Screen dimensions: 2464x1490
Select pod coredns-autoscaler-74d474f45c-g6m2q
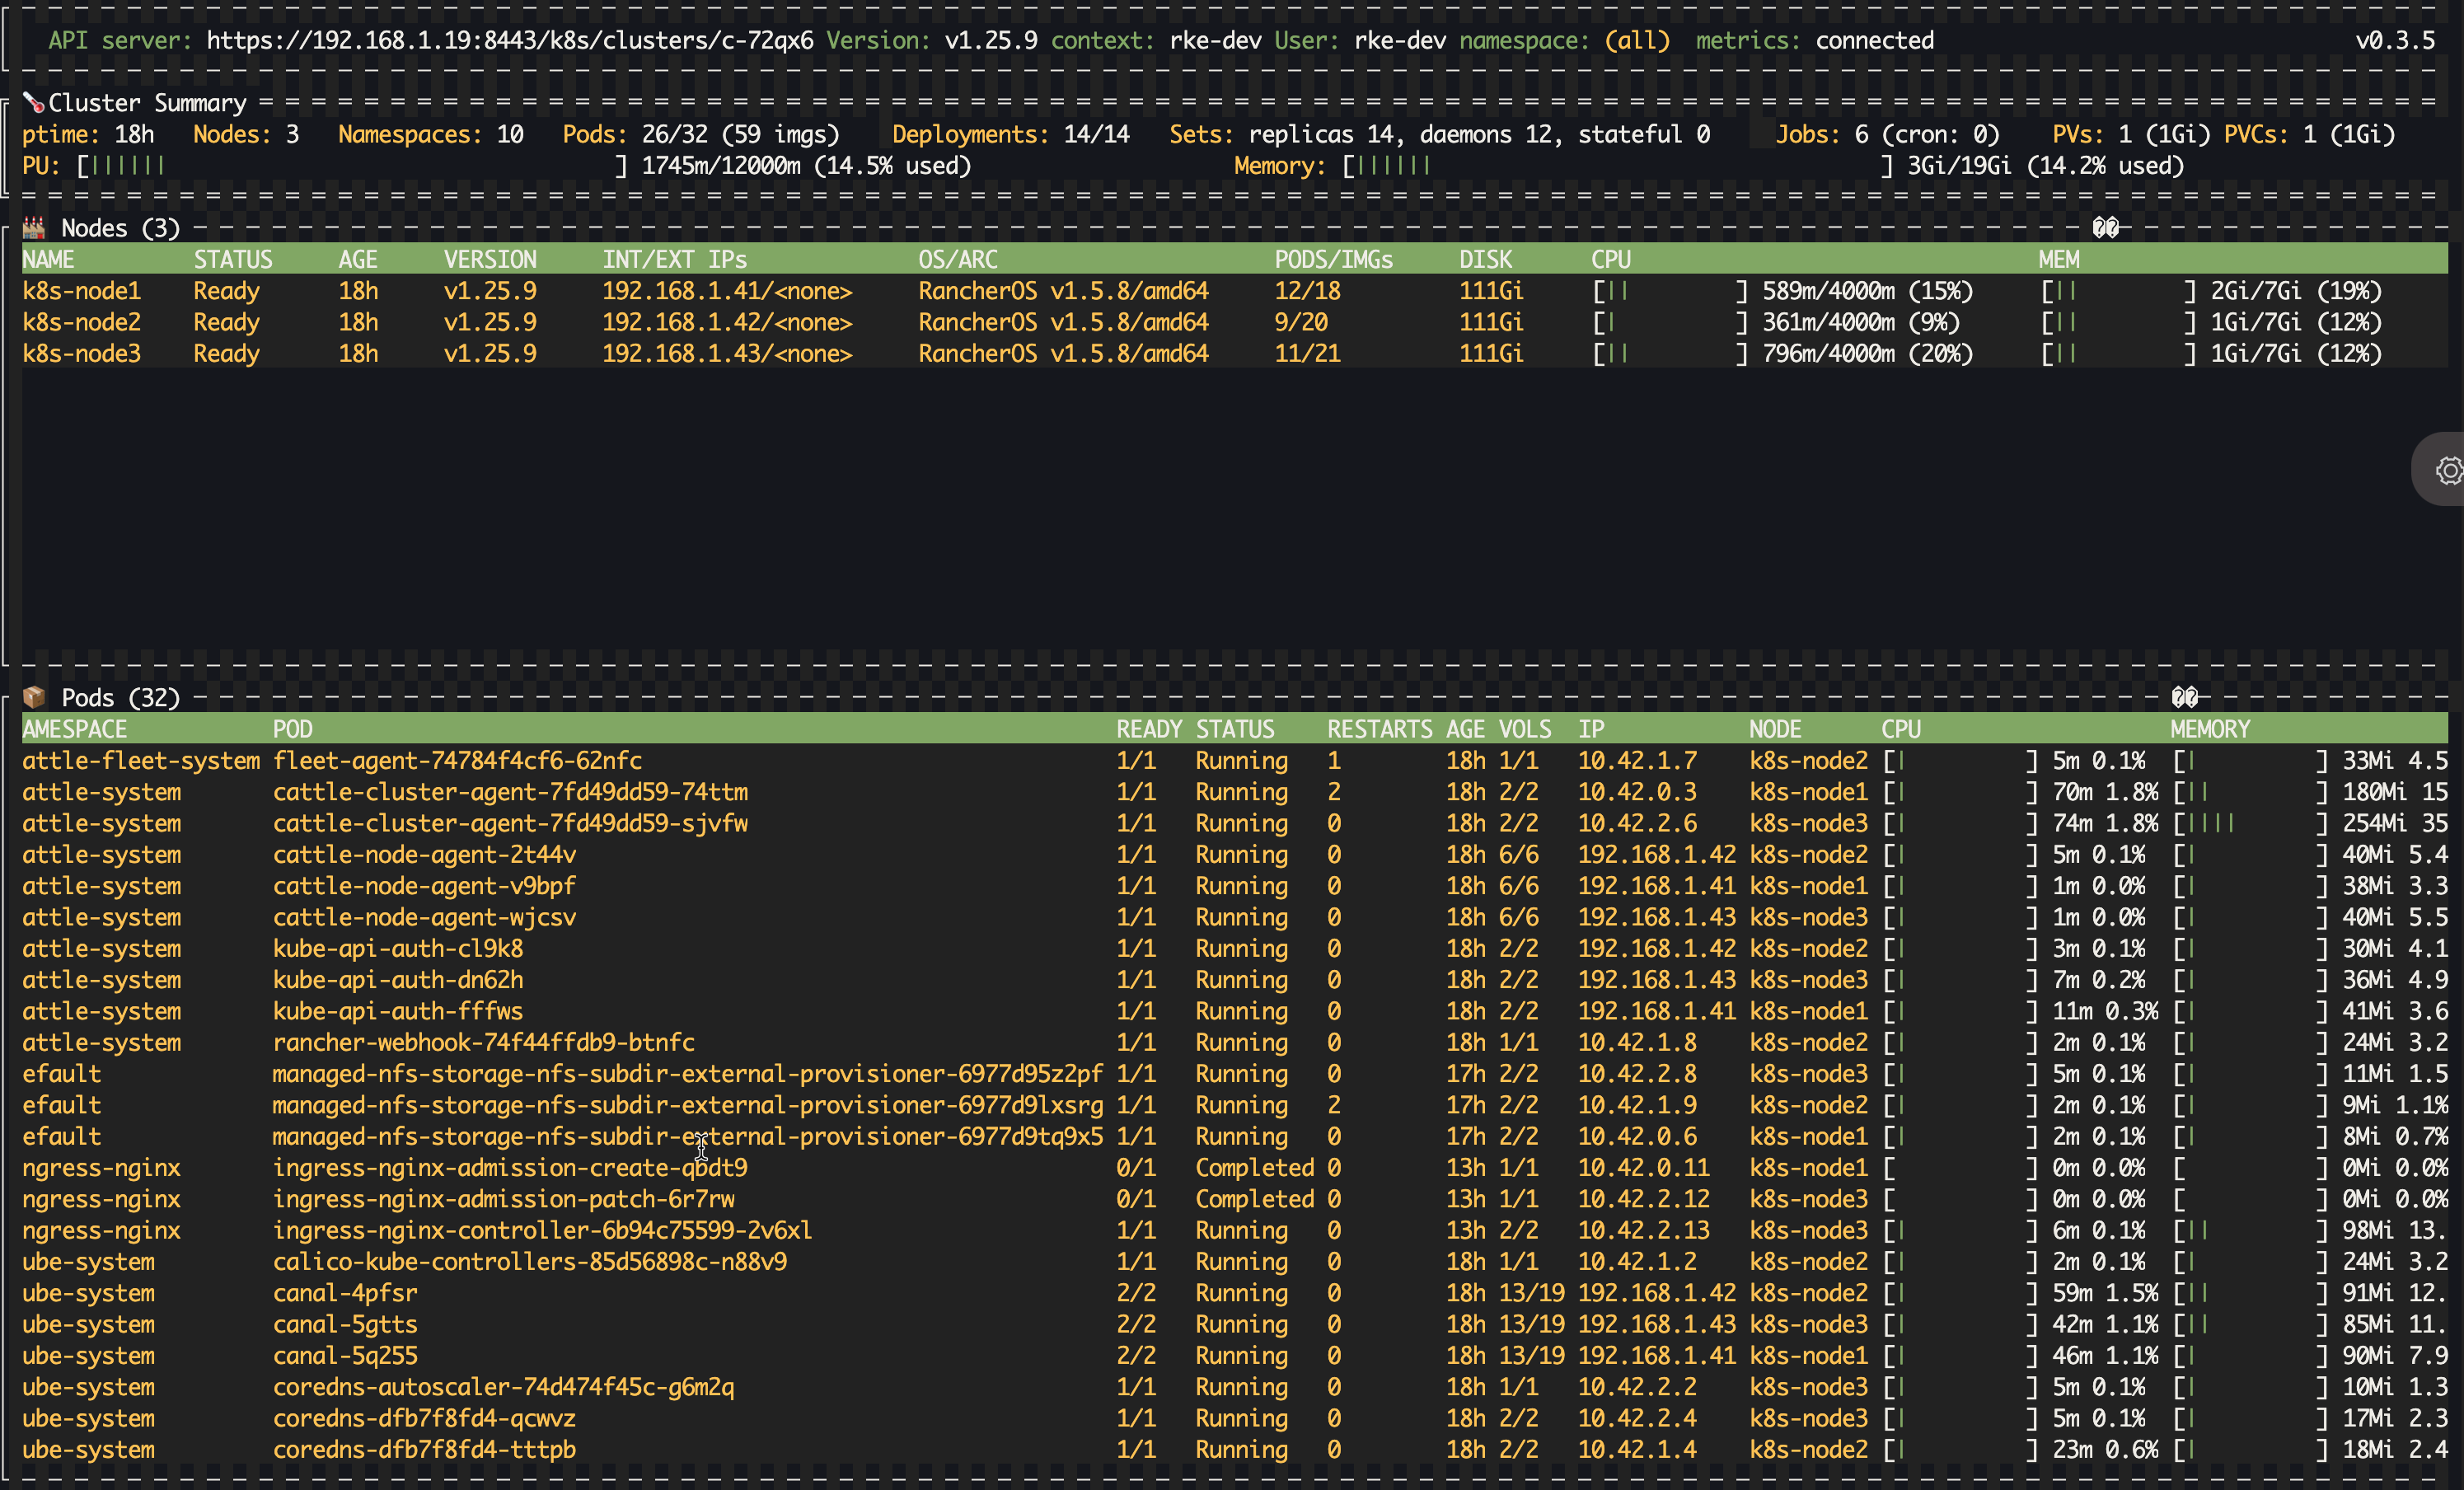pyautogui.click(x=504, y=1387)
